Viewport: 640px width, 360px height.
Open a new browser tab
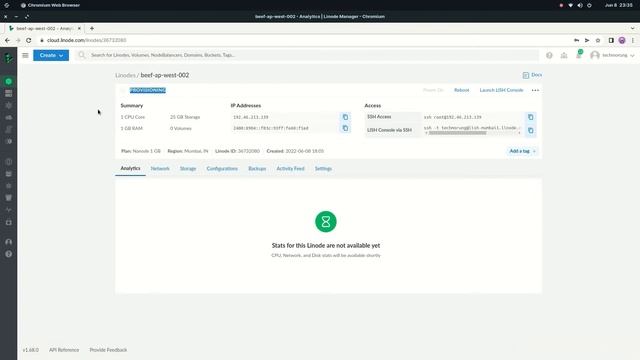(92, 29)
